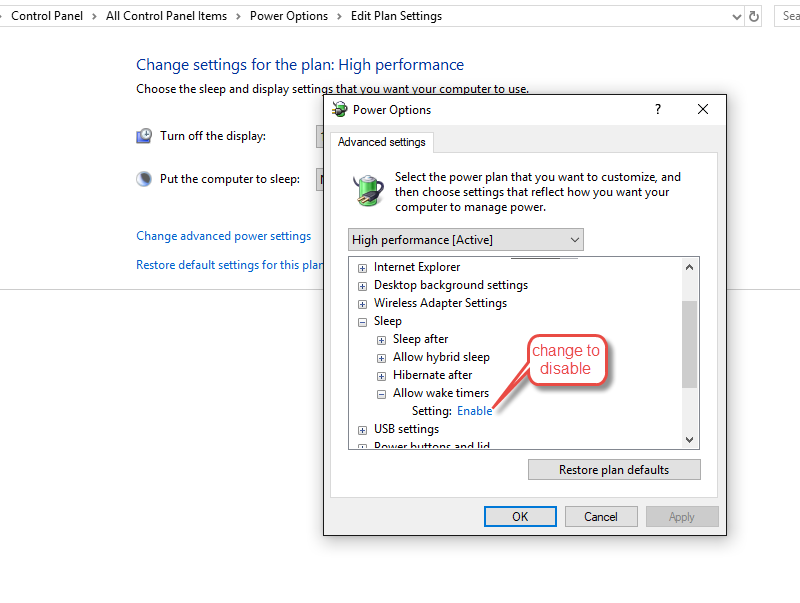Click the settings list scroll down arrow

[x=689, y=440]
